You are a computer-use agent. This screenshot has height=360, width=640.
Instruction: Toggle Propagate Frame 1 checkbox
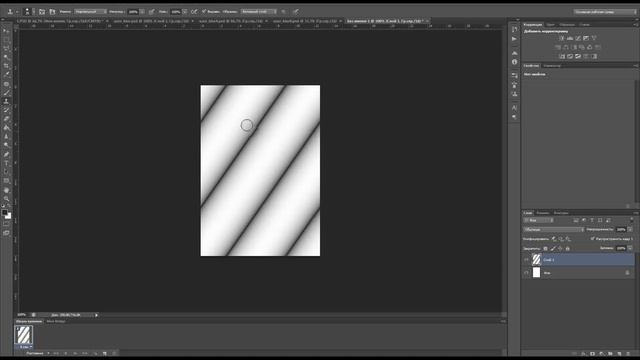tap(592, 239)
